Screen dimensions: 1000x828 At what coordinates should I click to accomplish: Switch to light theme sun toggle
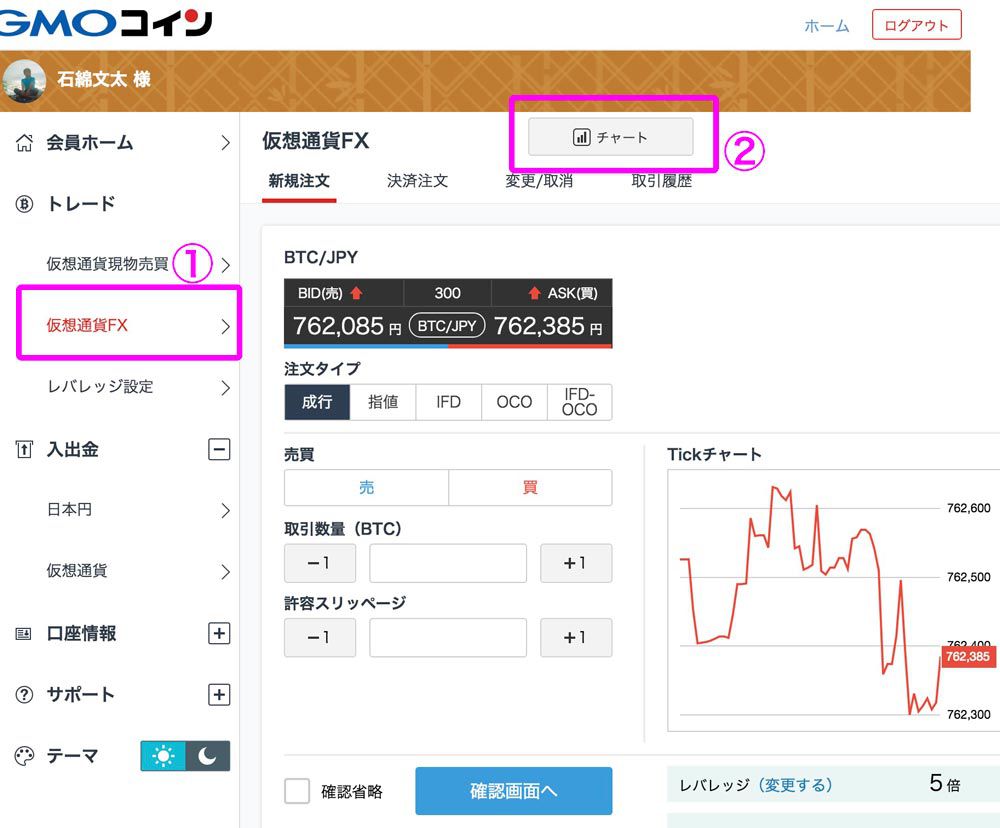point(163,756)
